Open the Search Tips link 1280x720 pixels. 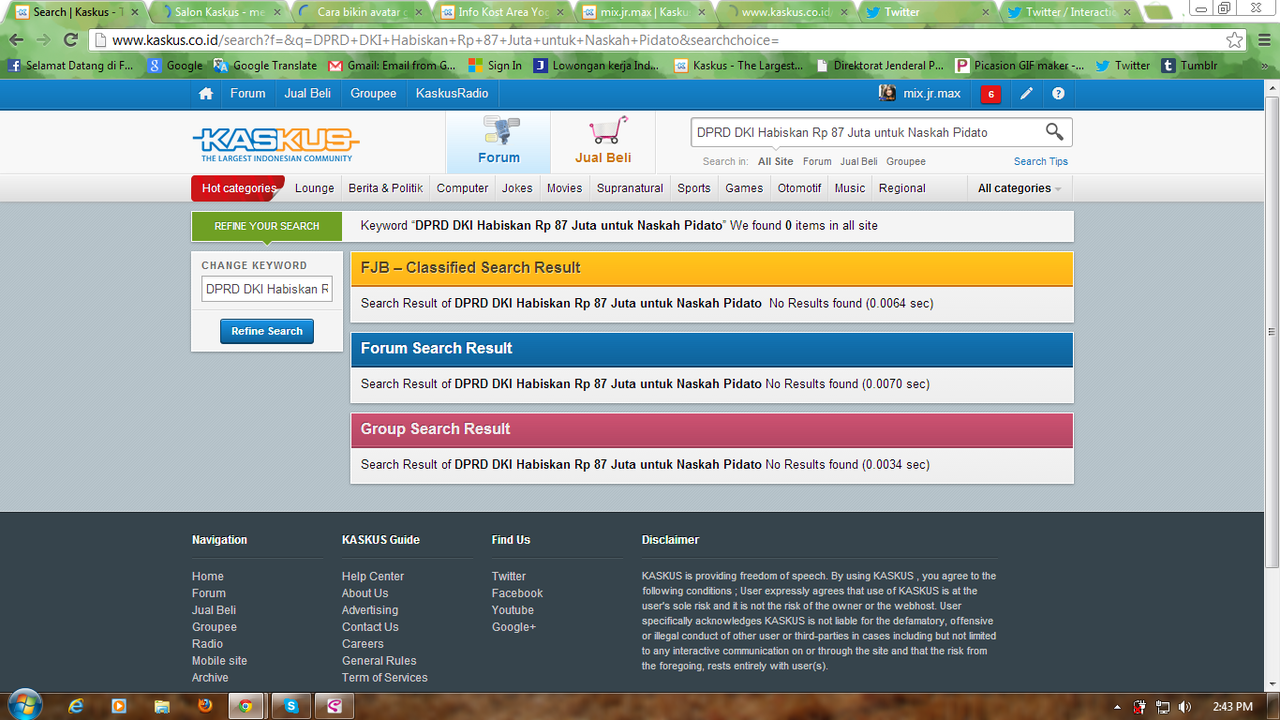[x=1041, y=161]
